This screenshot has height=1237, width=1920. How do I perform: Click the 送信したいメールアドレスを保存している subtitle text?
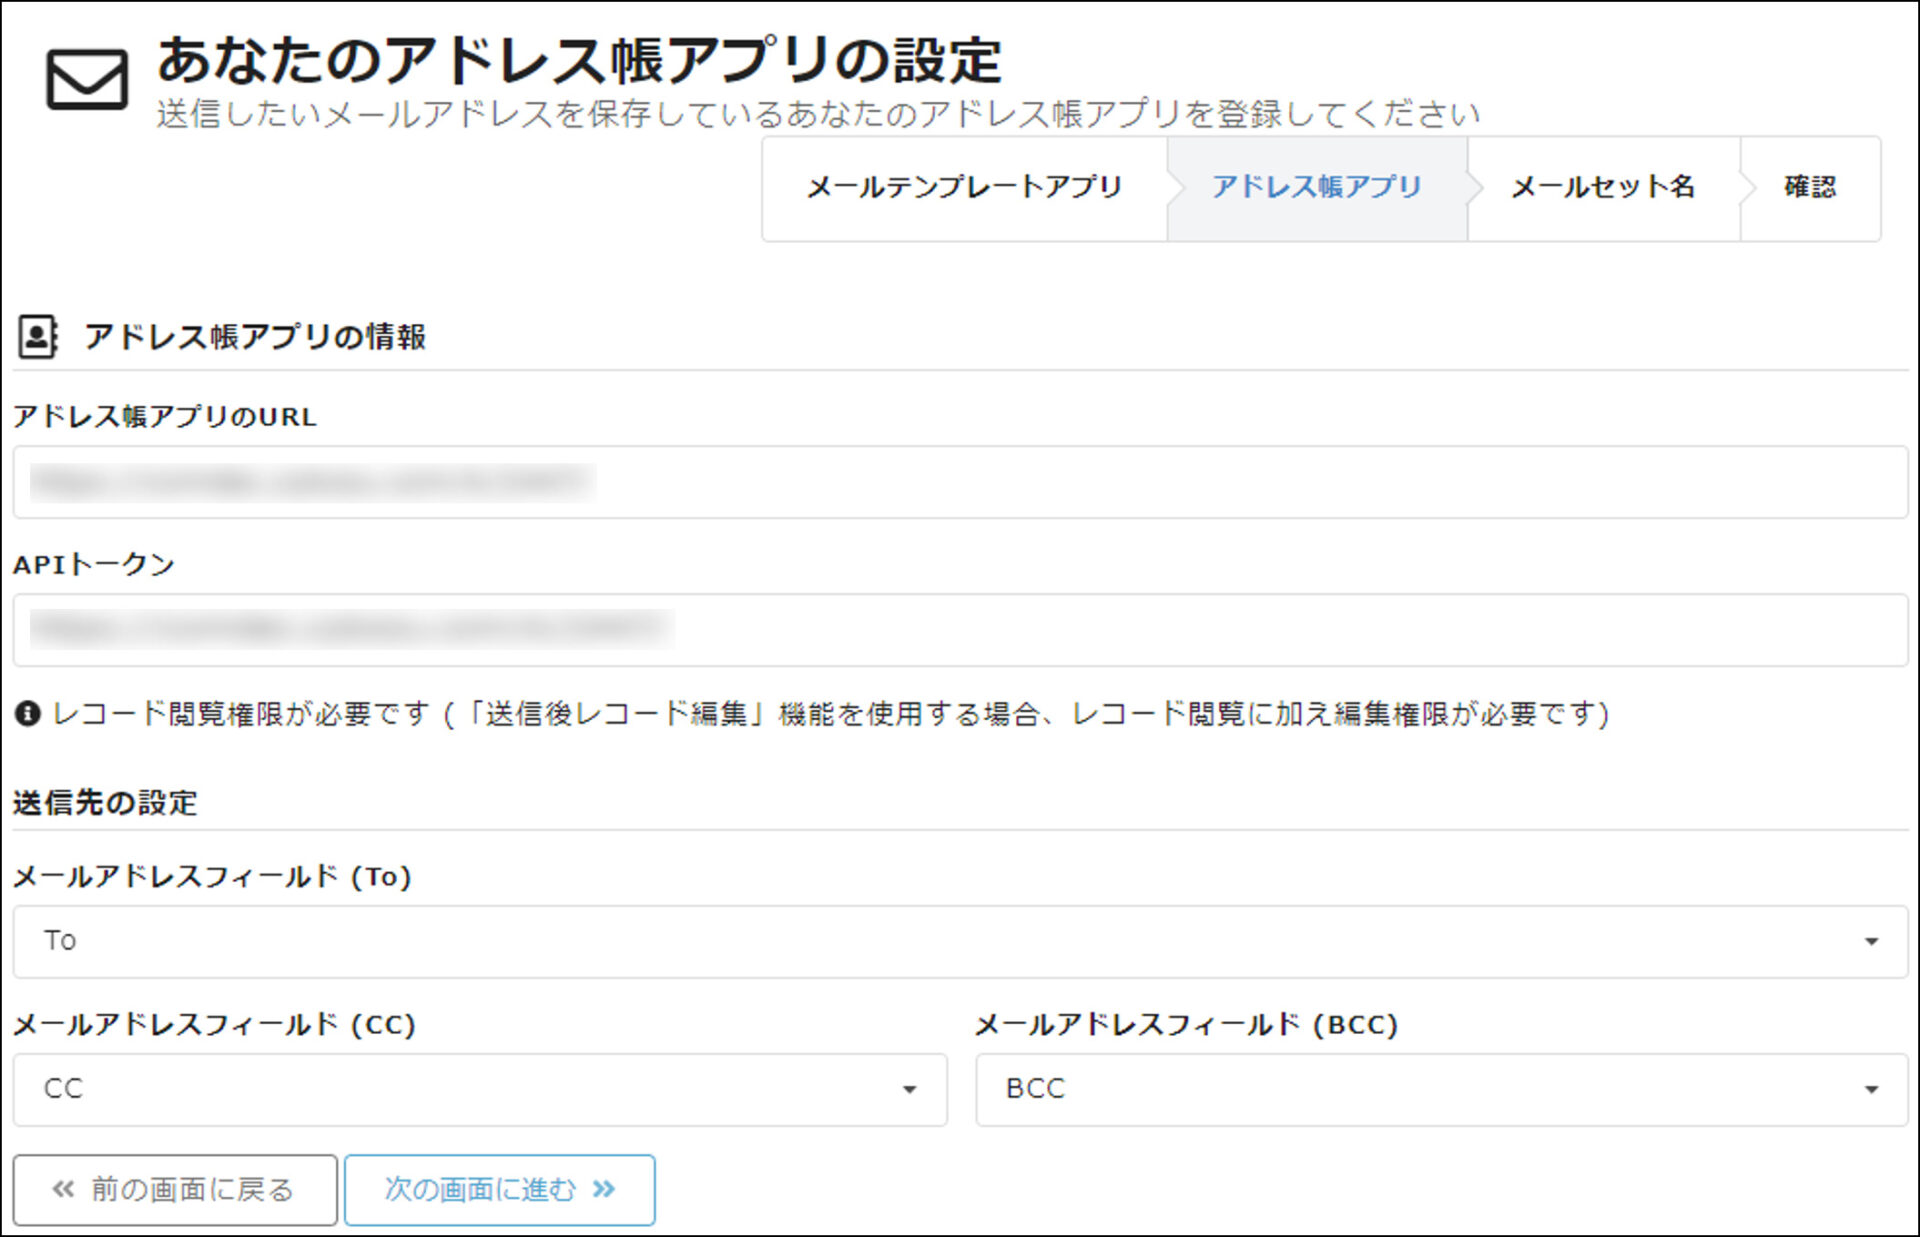pos(818,114)
